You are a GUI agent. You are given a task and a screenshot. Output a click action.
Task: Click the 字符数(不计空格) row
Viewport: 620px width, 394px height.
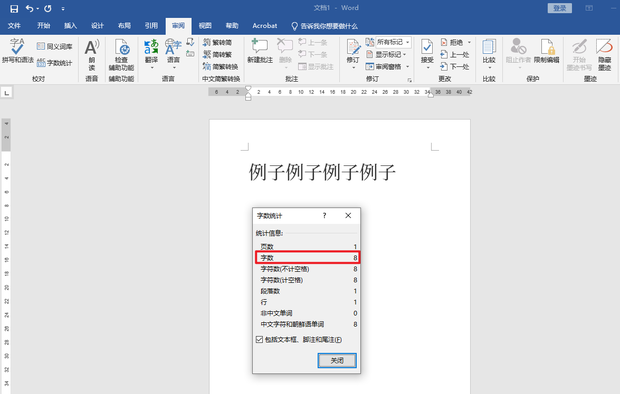[308, 269]
